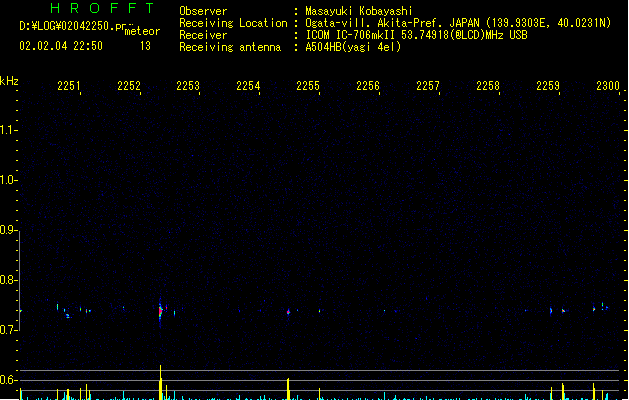This screenshot has height=400, width=629.
Task: Click the 2300 time marker
Action: [608, 86]
